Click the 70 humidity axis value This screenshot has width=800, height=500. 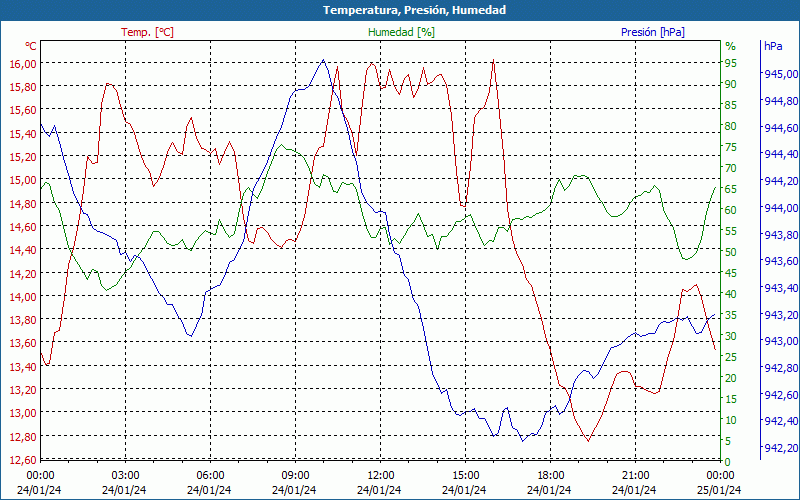tap(731, 168)
